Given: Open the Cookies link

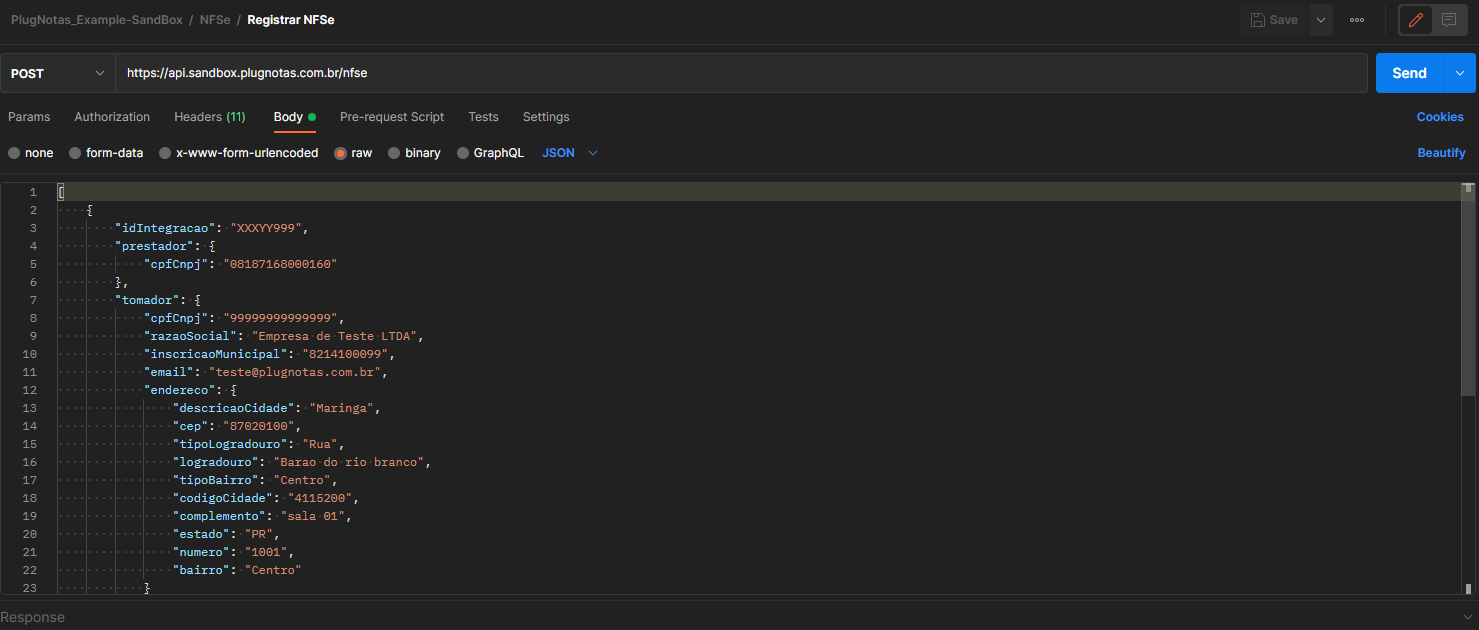Looking at the screenshot, I should [x=1440, y=117].
